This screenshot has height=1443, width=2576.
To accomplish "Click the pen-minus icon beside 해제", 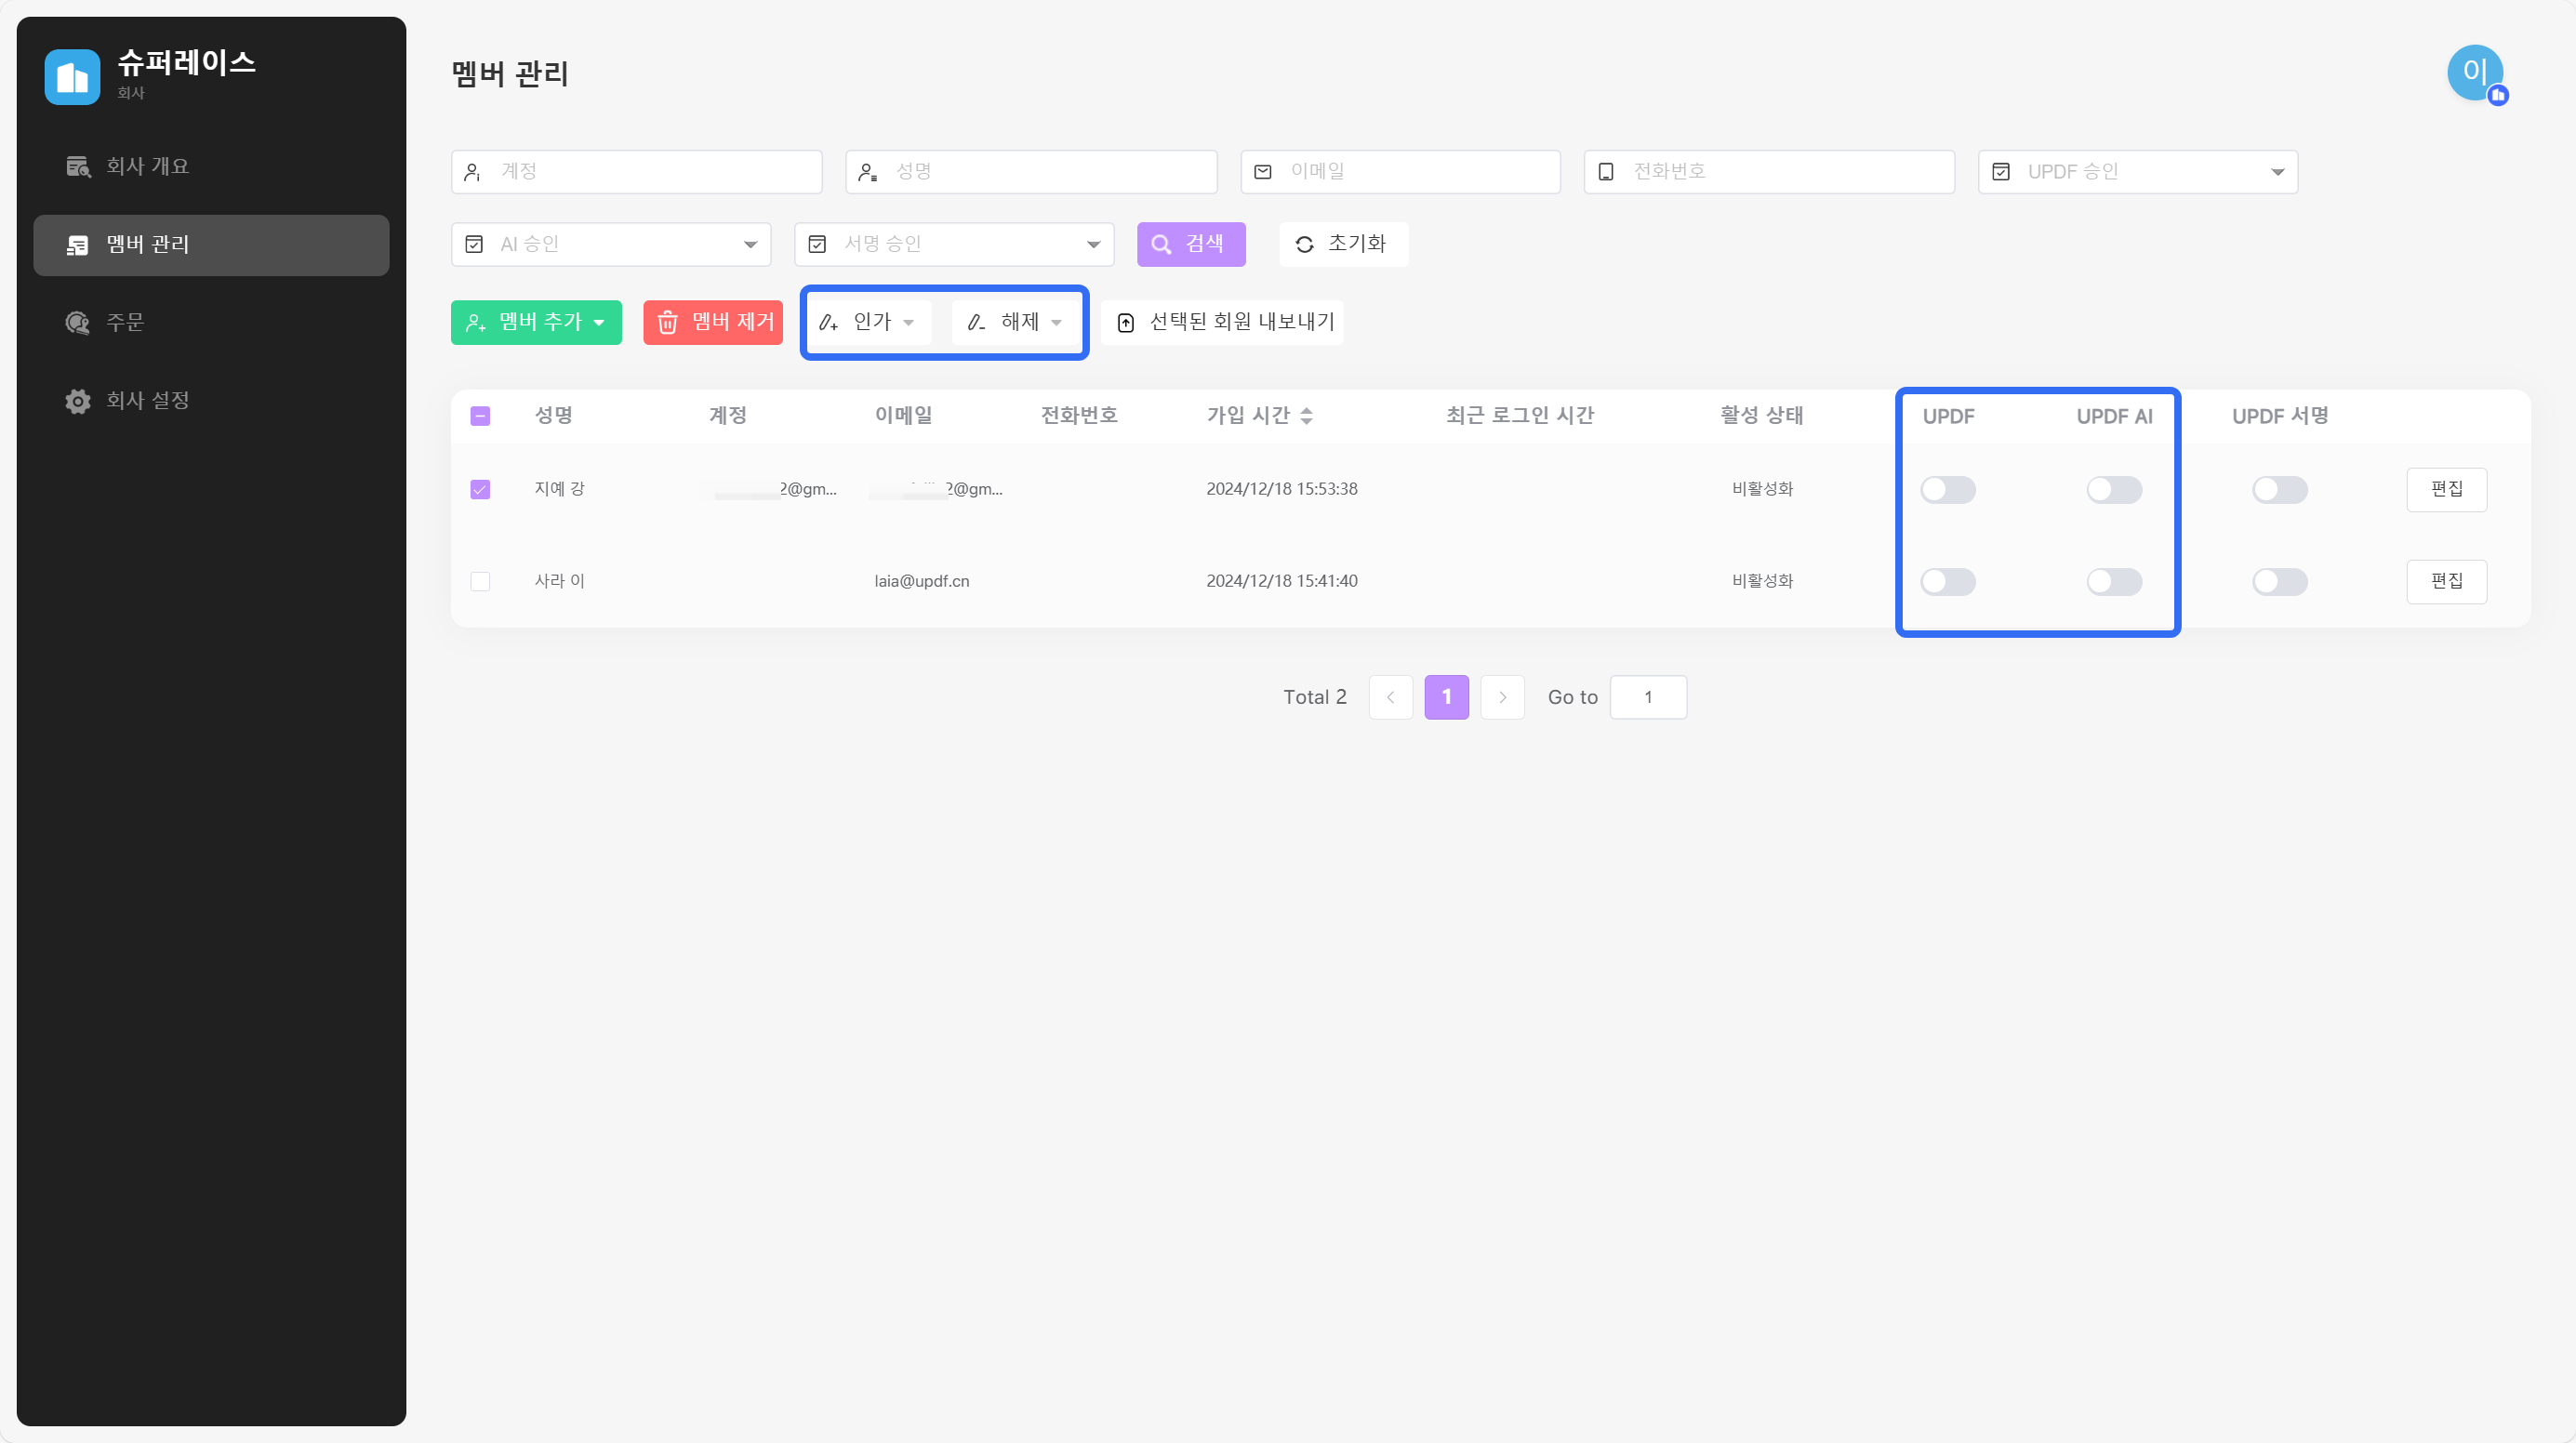I will pyautogui.click(x=976, y=322).
